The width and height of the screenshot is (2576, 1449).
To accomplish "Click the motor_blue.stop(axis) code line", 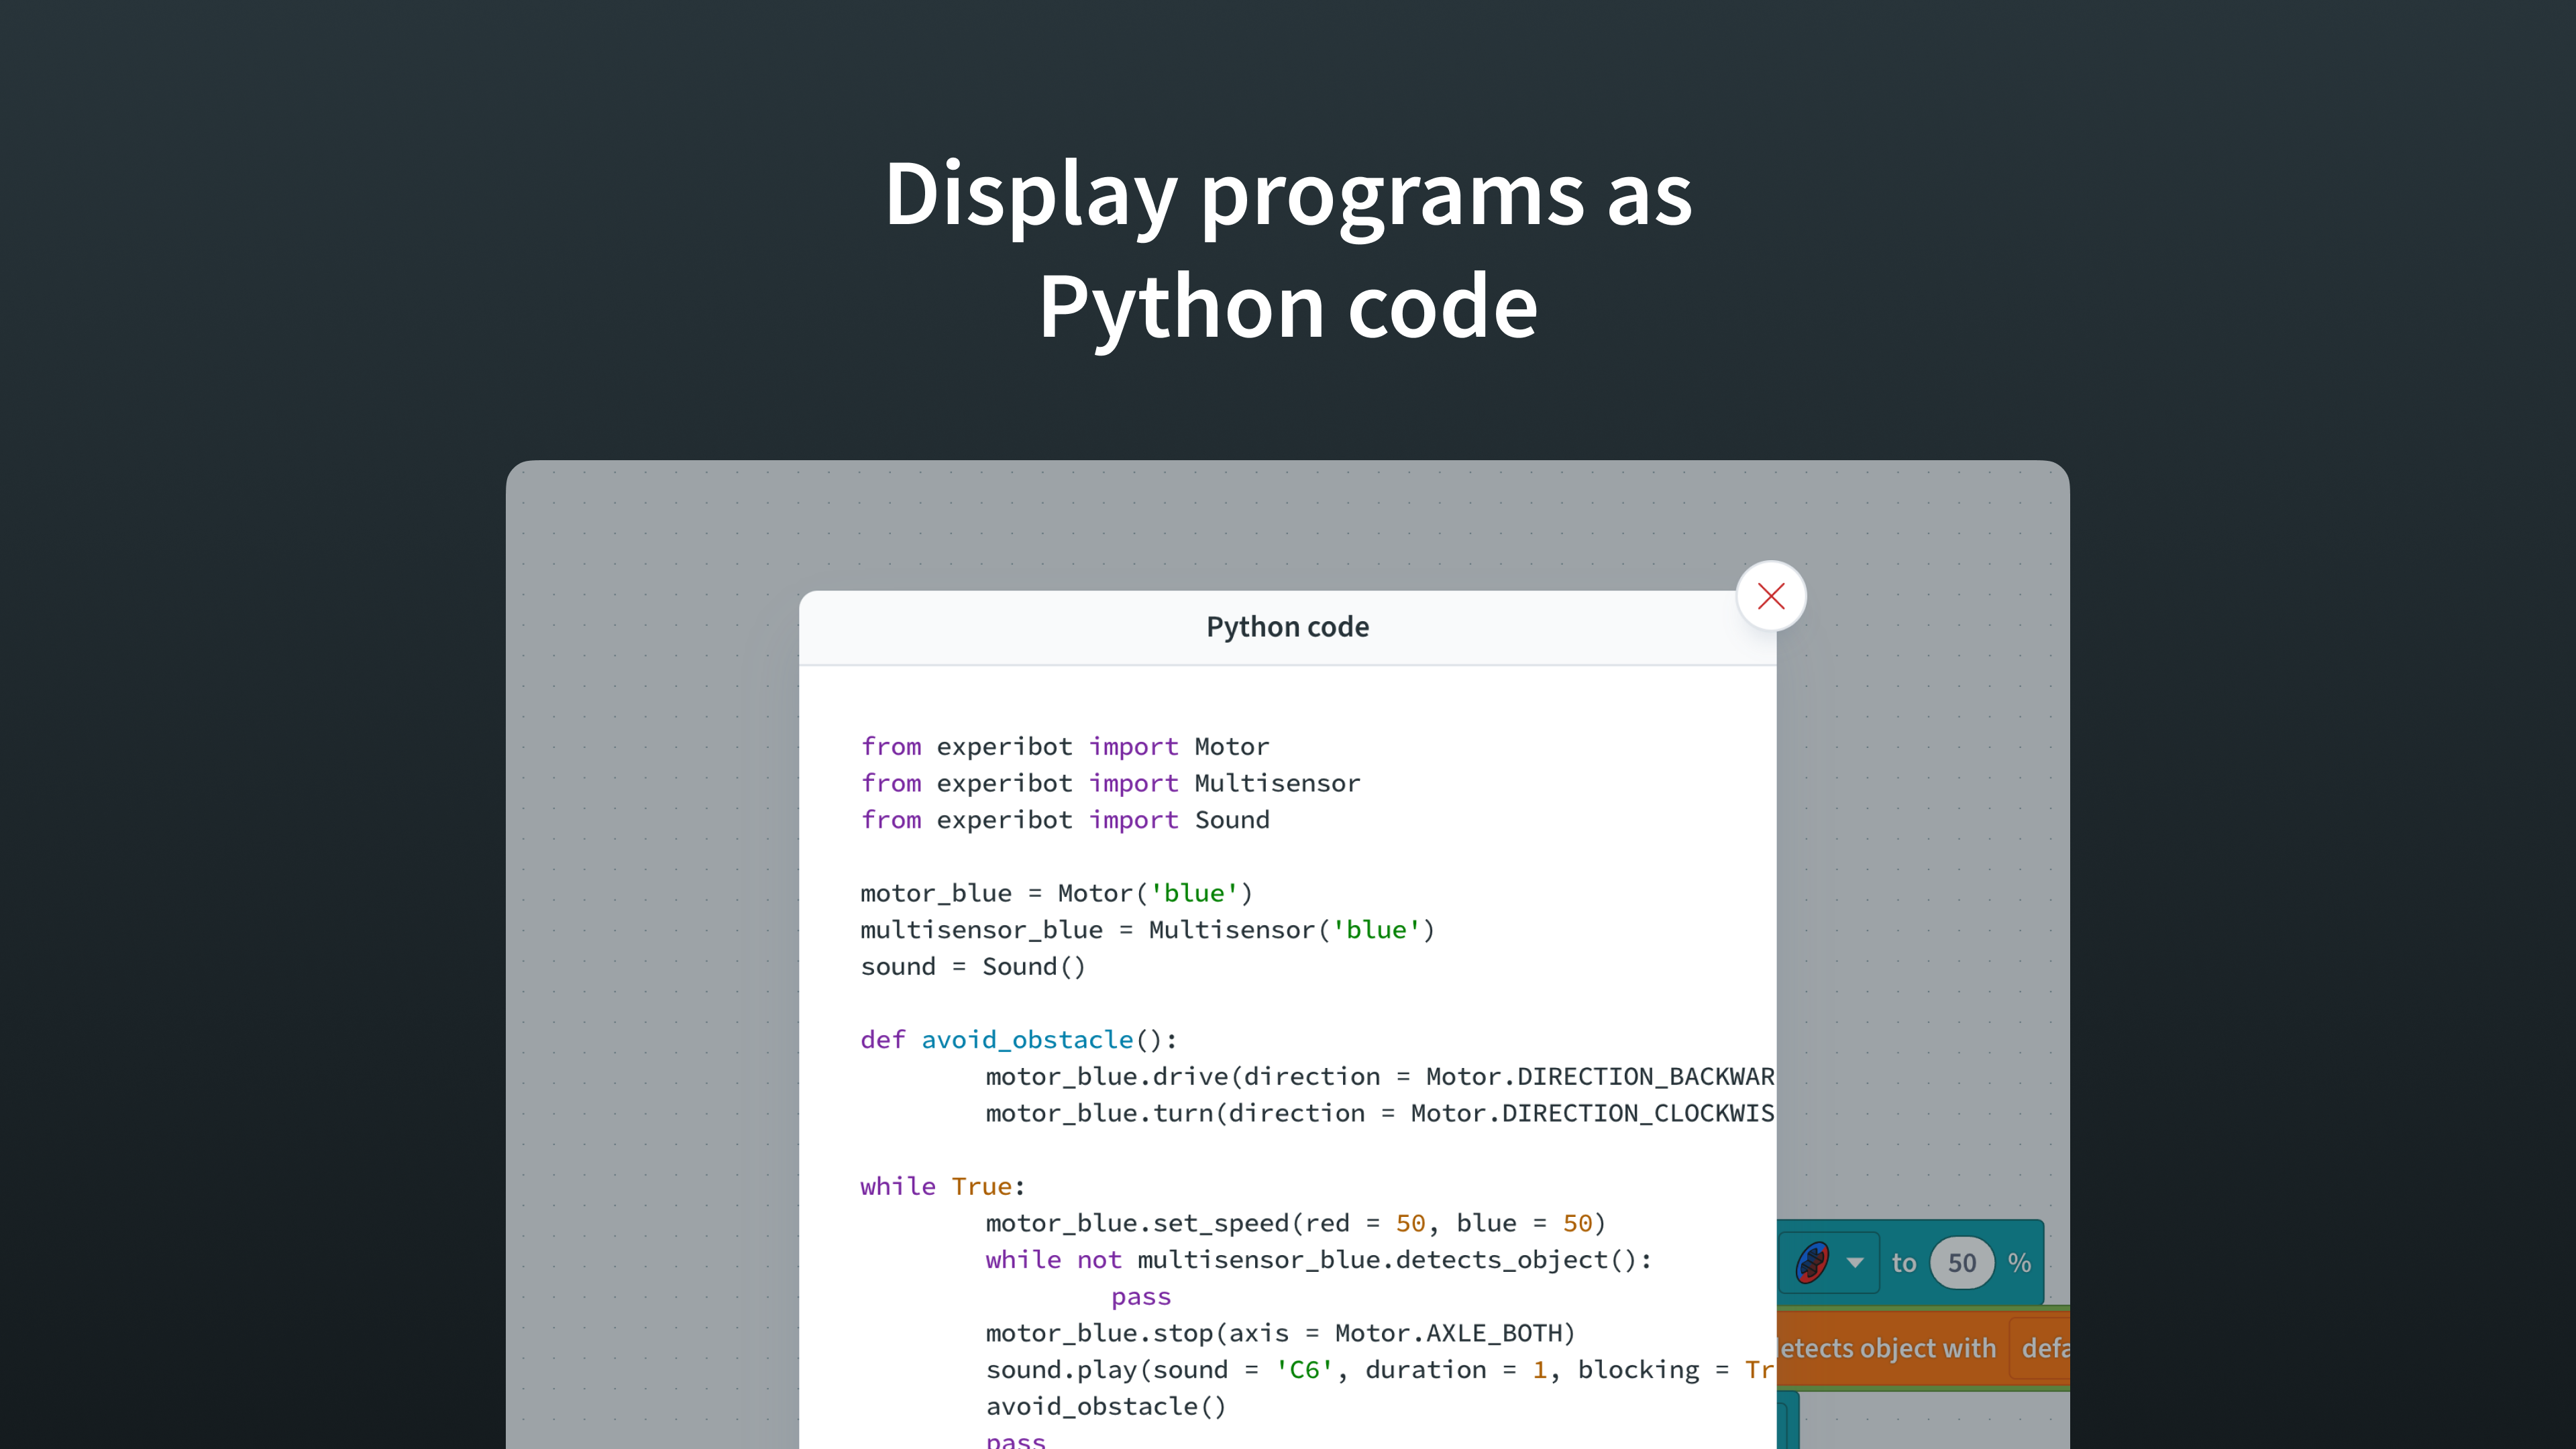I will (1280, 1333).
